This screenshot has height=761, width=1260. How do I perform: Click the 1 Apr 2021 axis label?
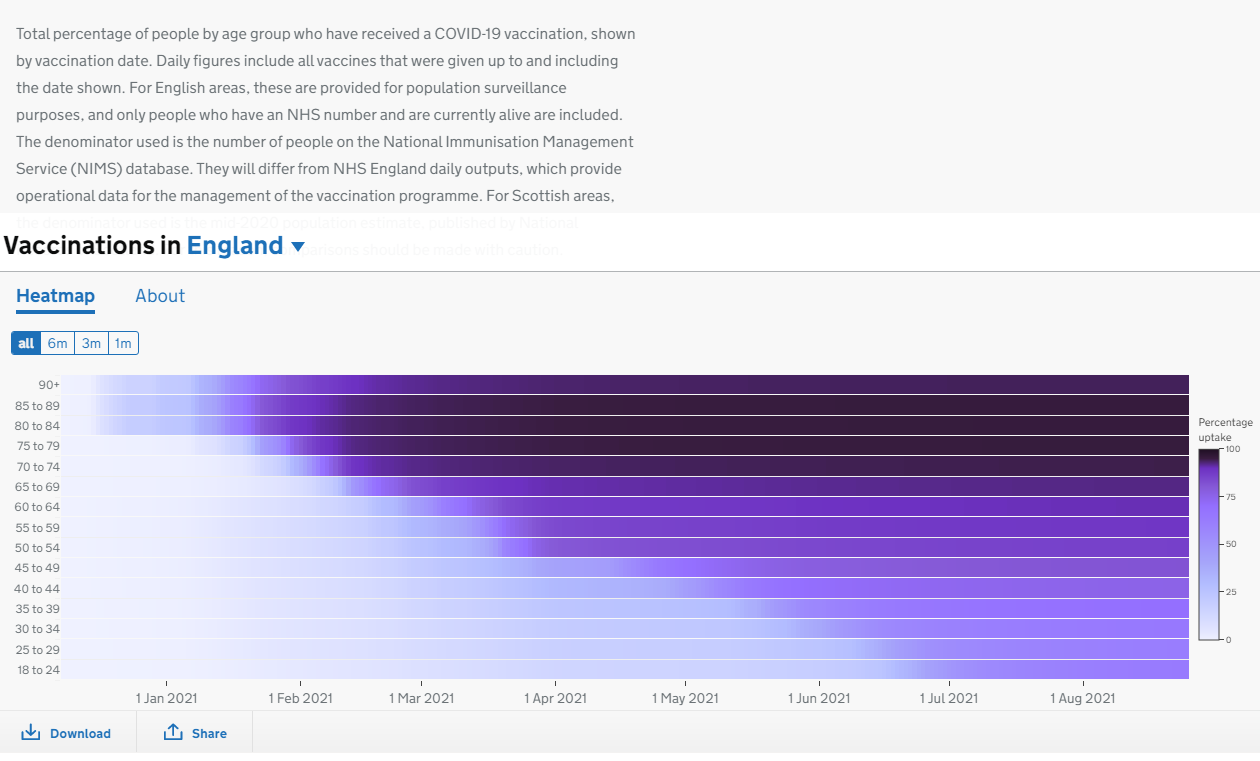555,698
